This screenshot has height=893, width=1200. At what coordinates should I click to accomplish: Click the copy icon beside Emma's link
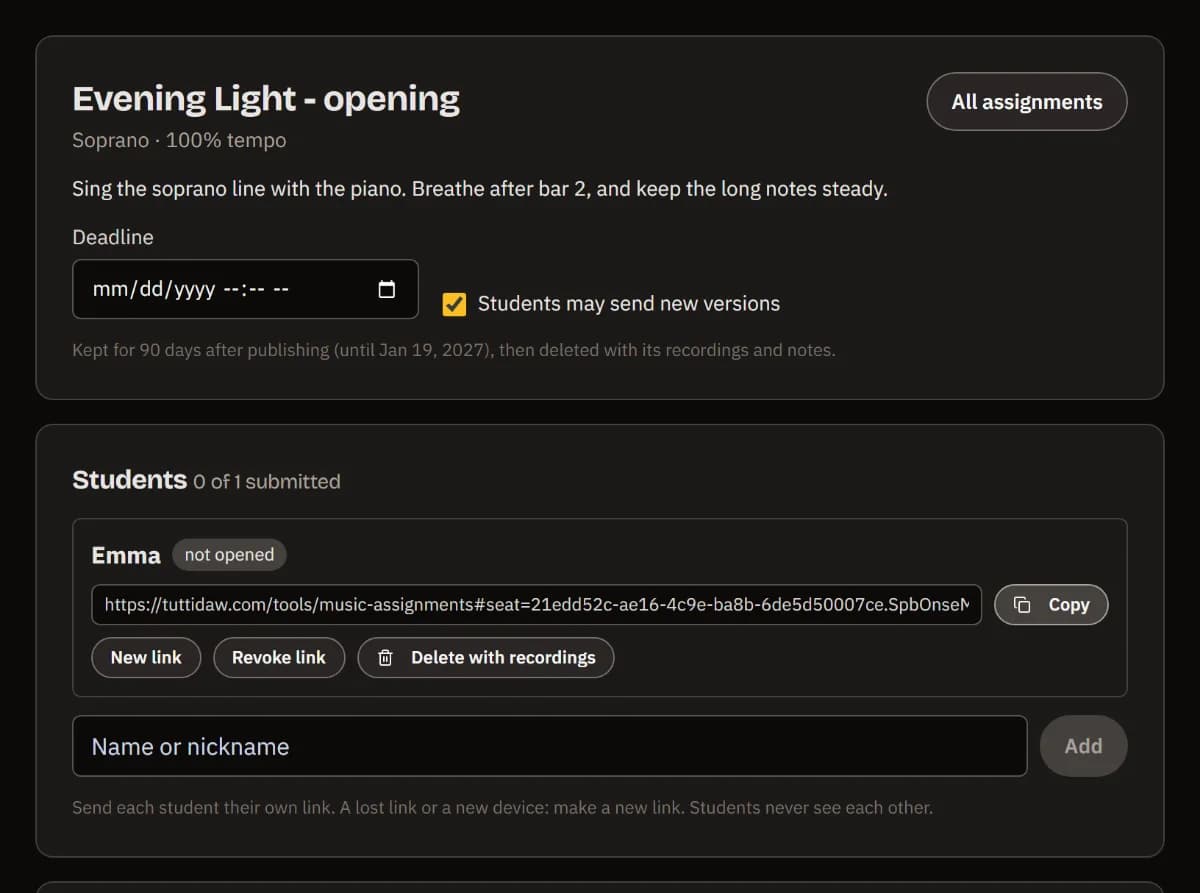(1022, 605)
